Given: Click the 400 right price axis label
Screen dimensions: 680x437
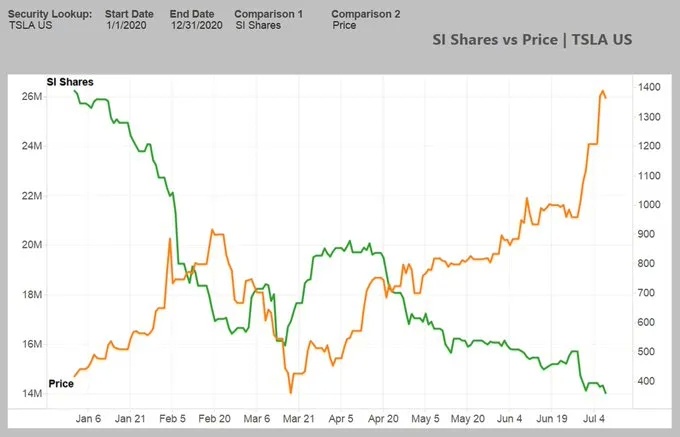Looking at the screenshot, I should (646, 381).
